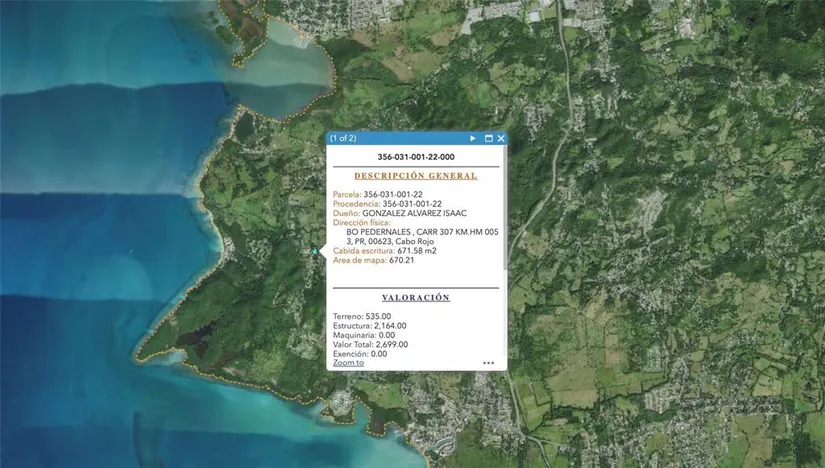Click the DESCRIPCIÓN GENERAL heading
Screen dimensions: 825x468
(x=415, y=176)
